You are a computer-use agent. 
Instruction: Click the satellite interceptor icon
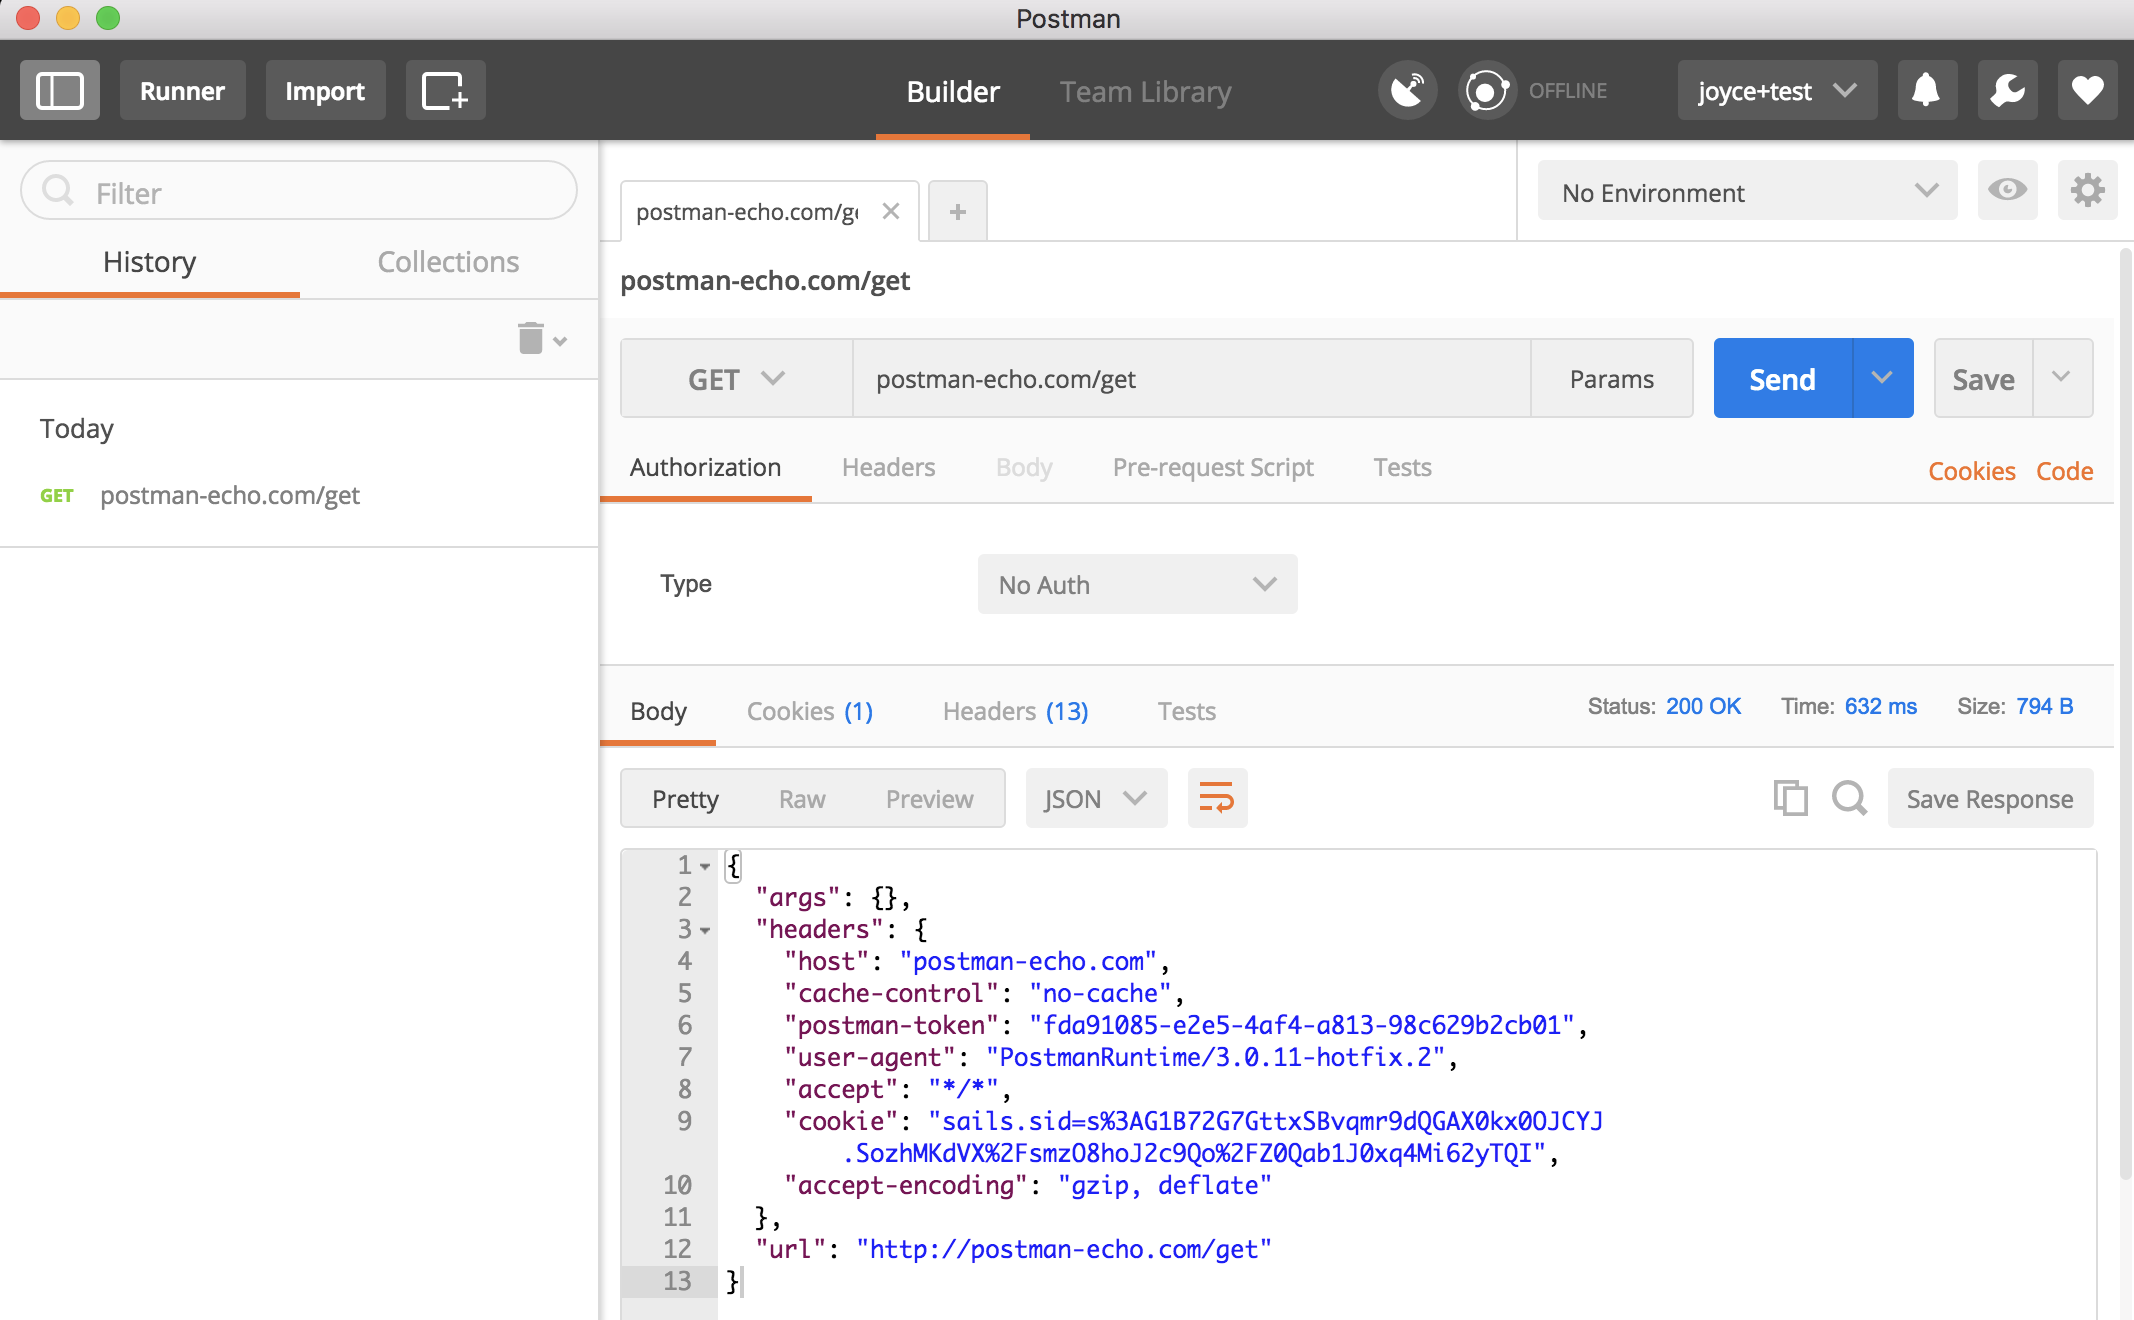pos(1407,90)
